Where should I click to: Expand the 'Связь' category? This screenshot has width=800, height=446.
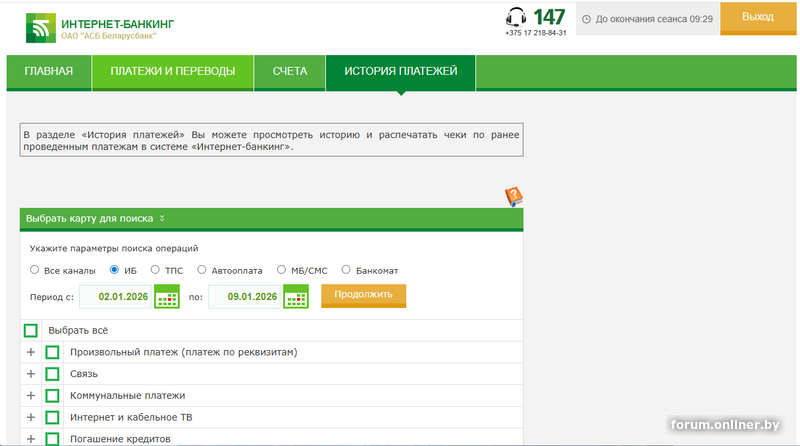31,374
